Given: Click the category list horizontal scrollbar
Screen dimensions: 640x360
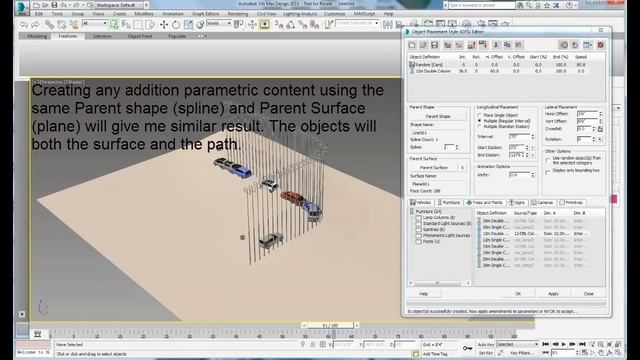Looking at the screenshot, I should point(440,283).
